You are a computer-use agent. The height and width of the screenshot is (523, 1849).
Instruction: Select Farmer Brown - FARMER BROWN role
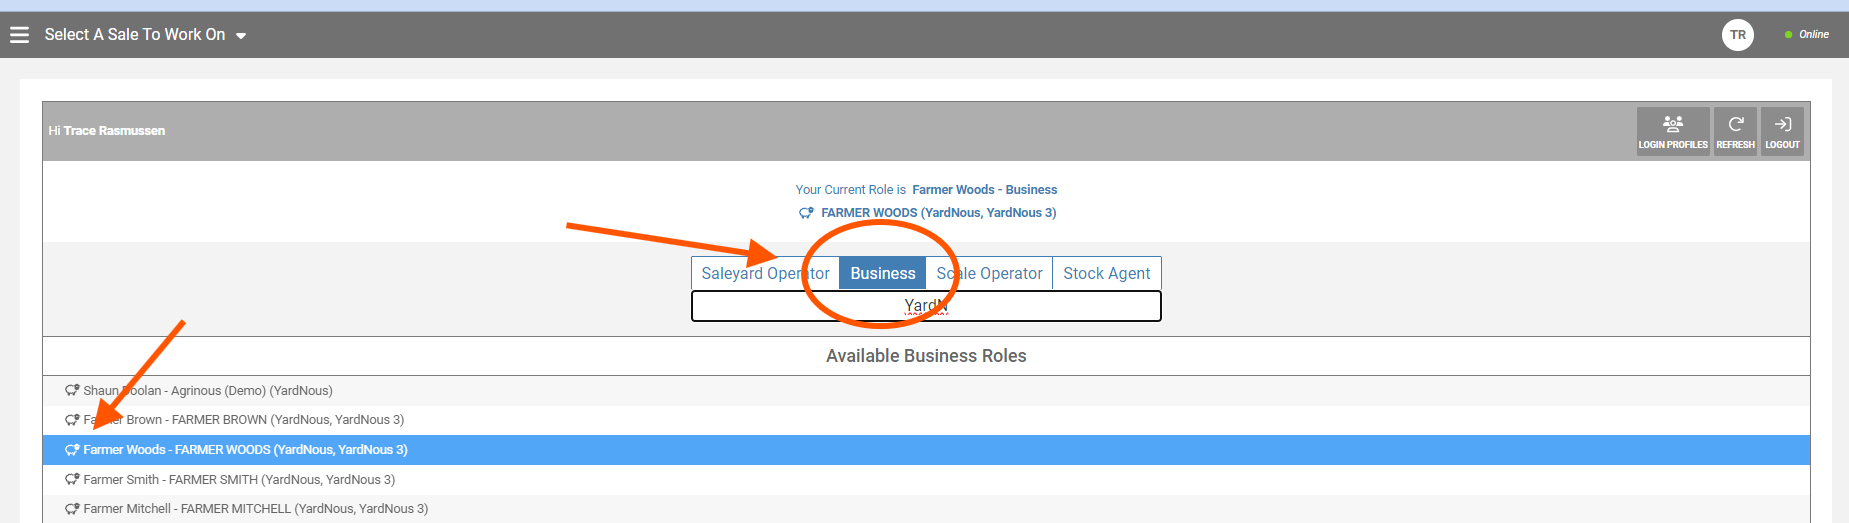click(x=926, y=420)
